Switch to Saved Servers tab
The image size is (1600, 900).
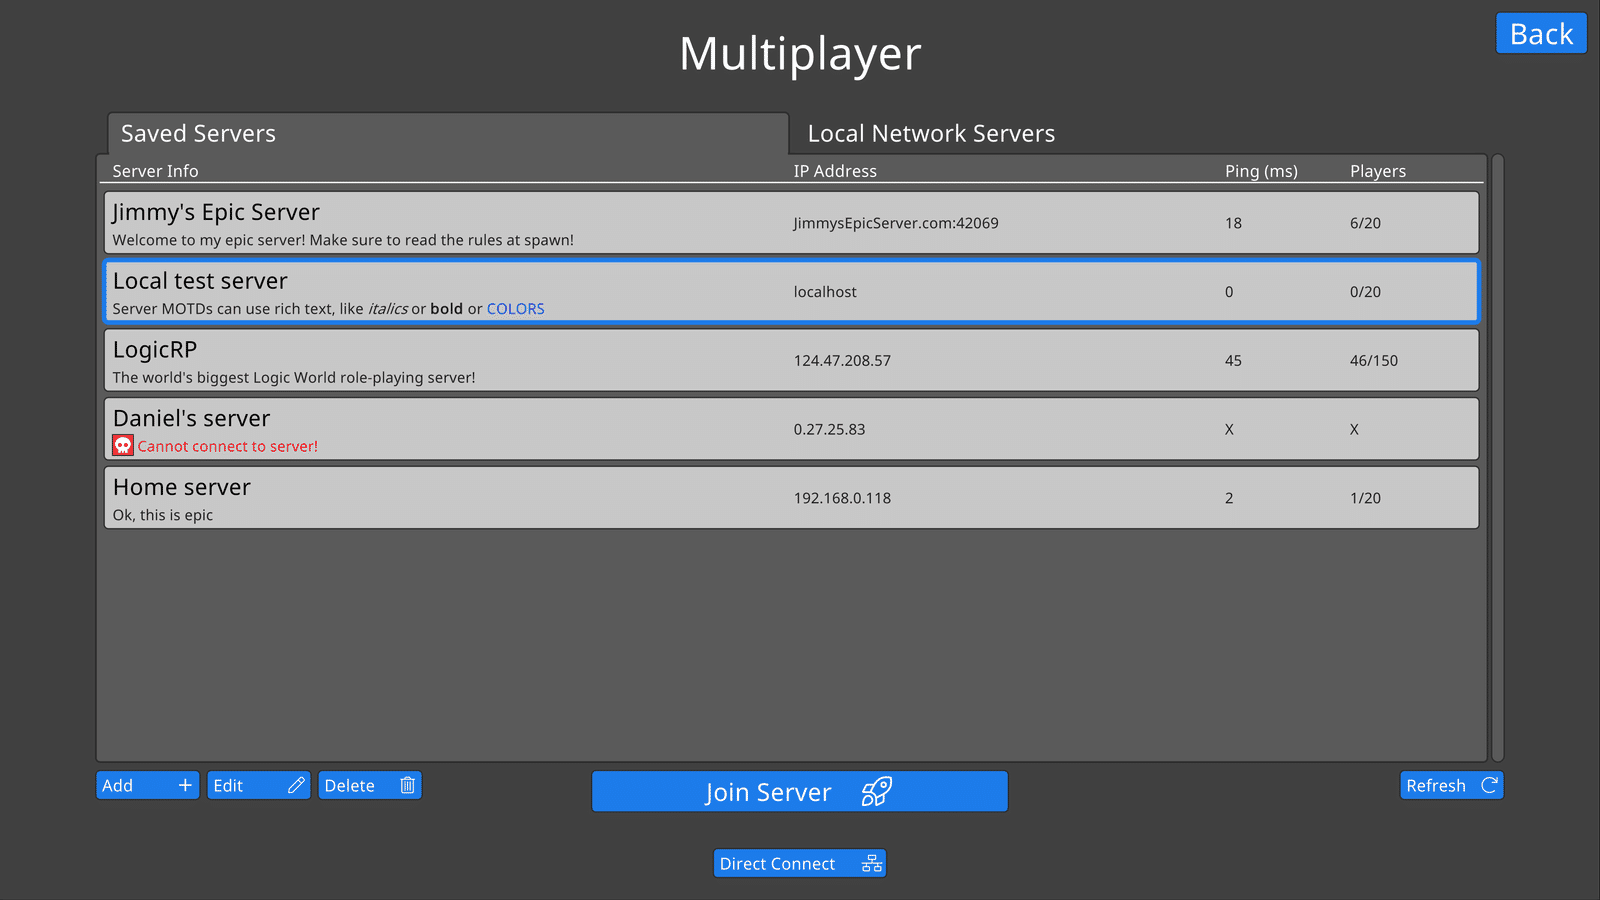click(448, 134)
